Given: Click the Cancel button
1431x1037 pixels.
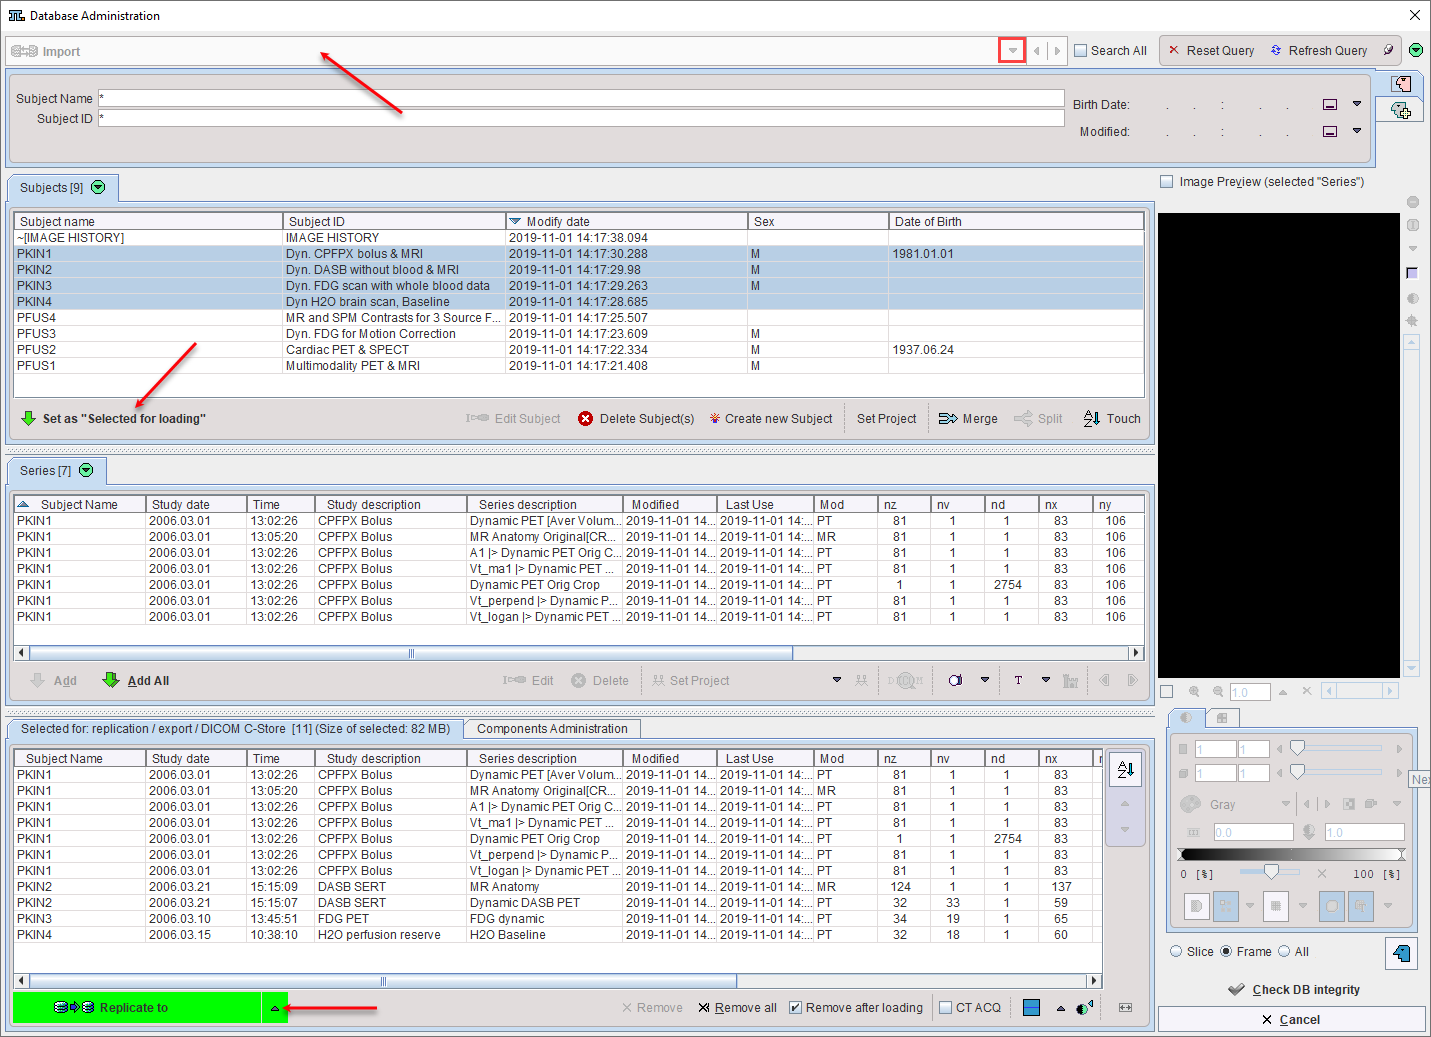Looking at the screenshot, I should coord(1291,1019).
